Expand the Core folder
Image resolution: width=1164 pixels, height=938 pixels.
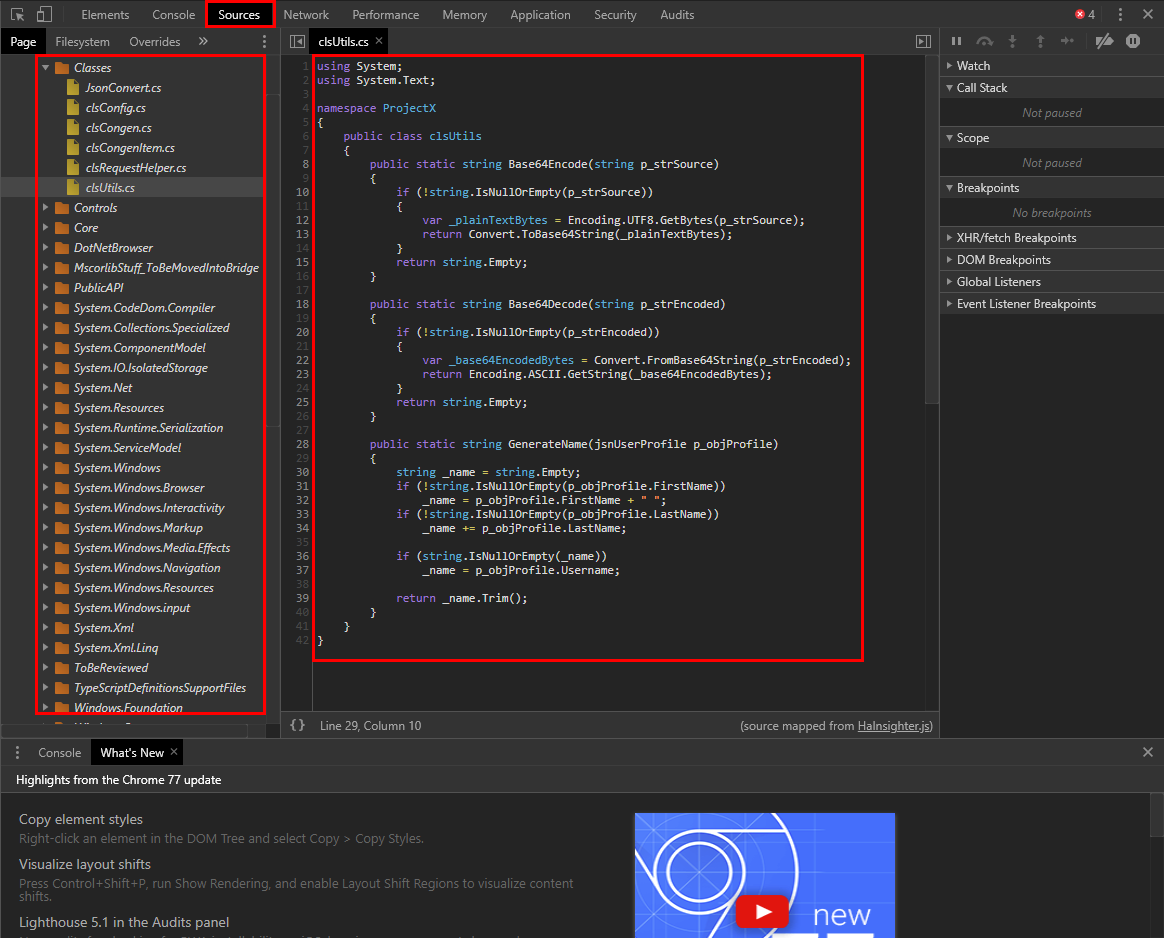tap(46, 228)
